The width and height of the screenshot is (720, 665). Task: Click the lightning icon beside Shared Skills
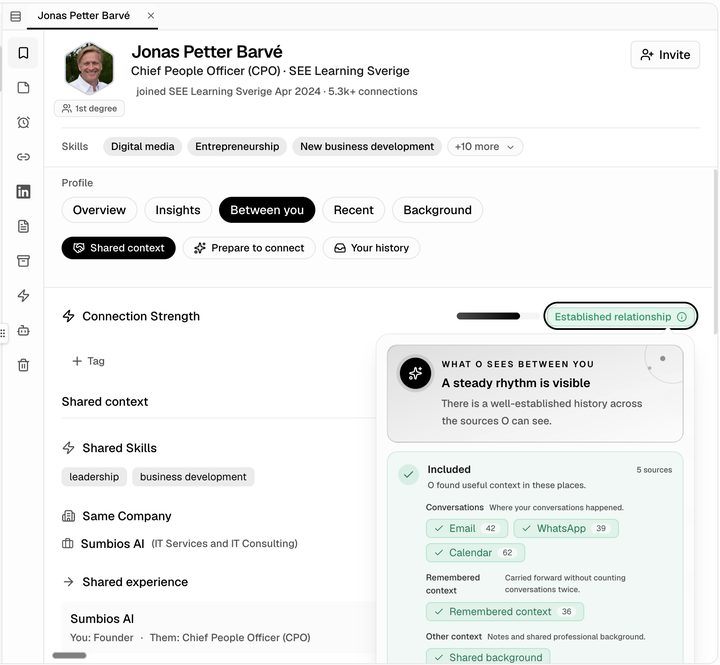pyautogui.click(x=68, y=448)
